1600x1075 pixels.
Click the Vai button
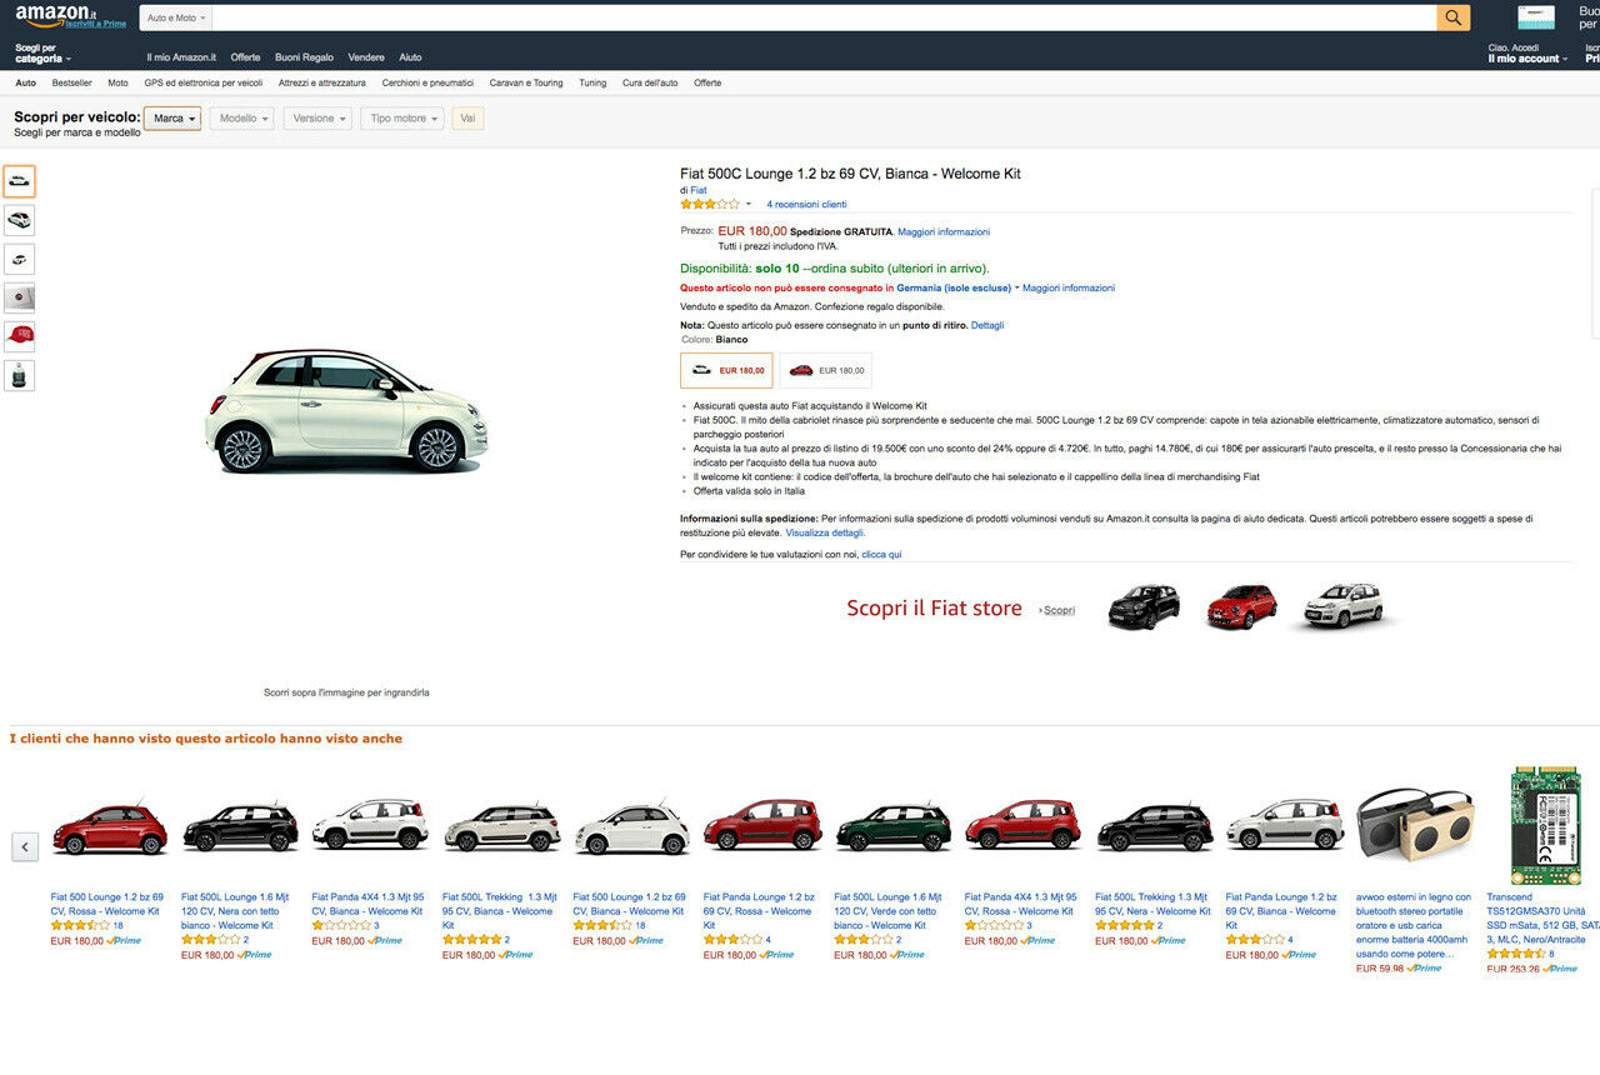click(x=467, y=118)
